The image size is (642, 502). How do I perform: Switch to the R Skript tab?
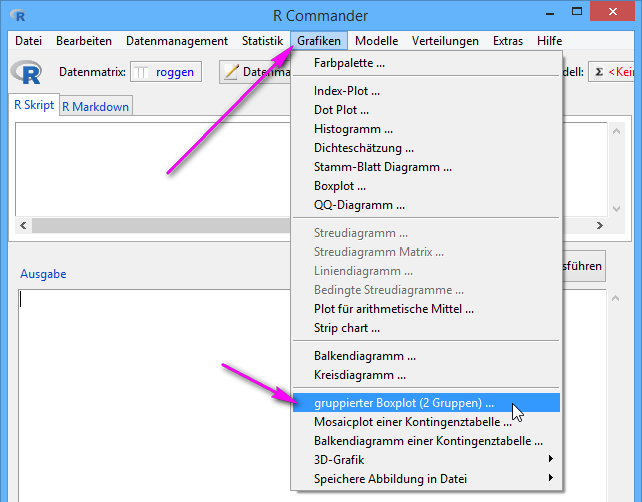tap(34, 105)
